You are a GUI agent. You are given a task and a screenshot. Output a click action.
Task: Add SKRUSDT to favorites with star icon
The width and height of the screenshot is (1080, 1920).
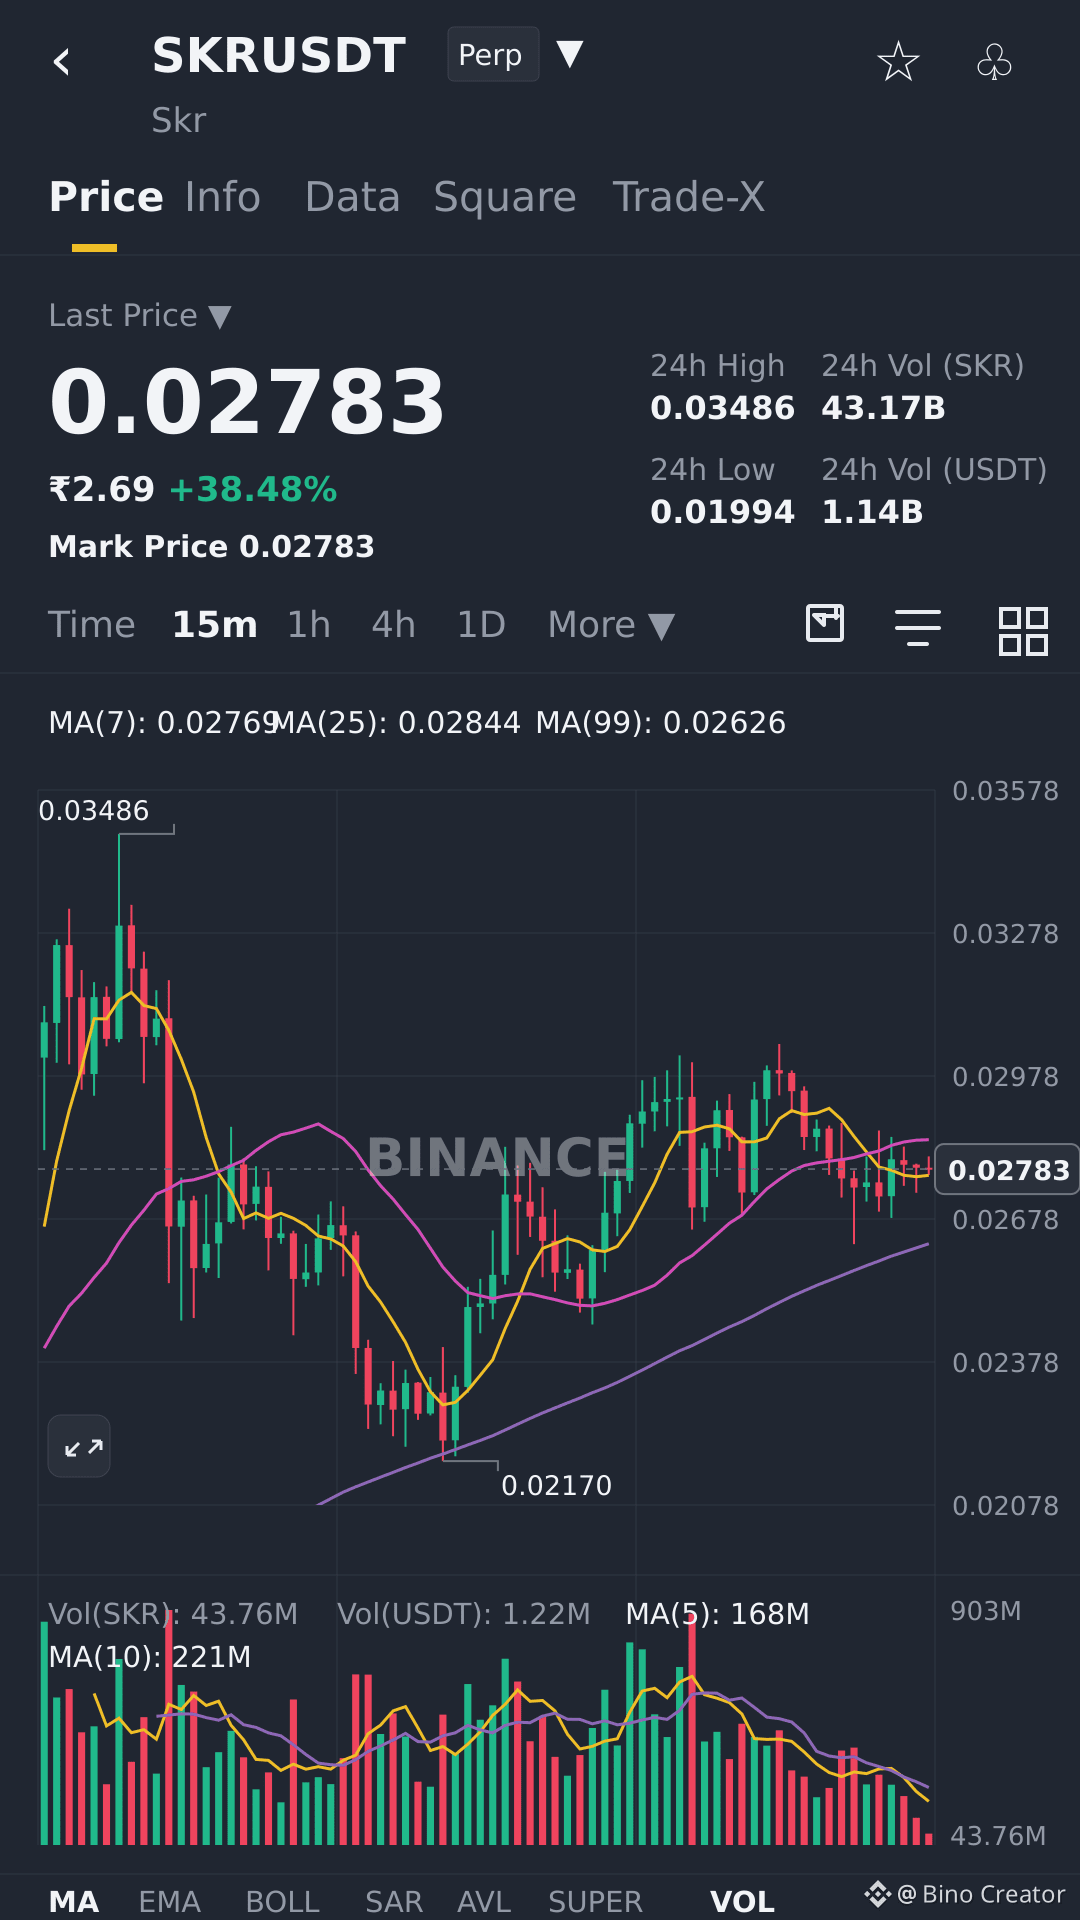[x=898, y=62]
